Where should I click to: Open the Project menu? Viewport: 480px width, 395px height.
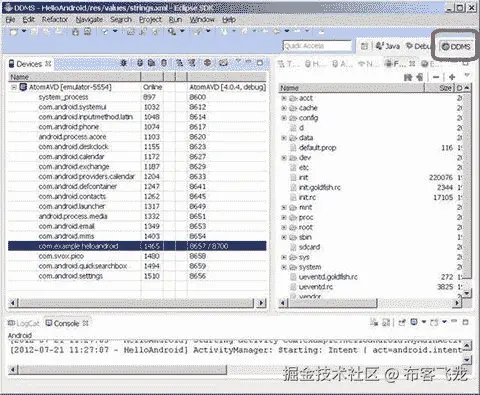click(150, 20)
